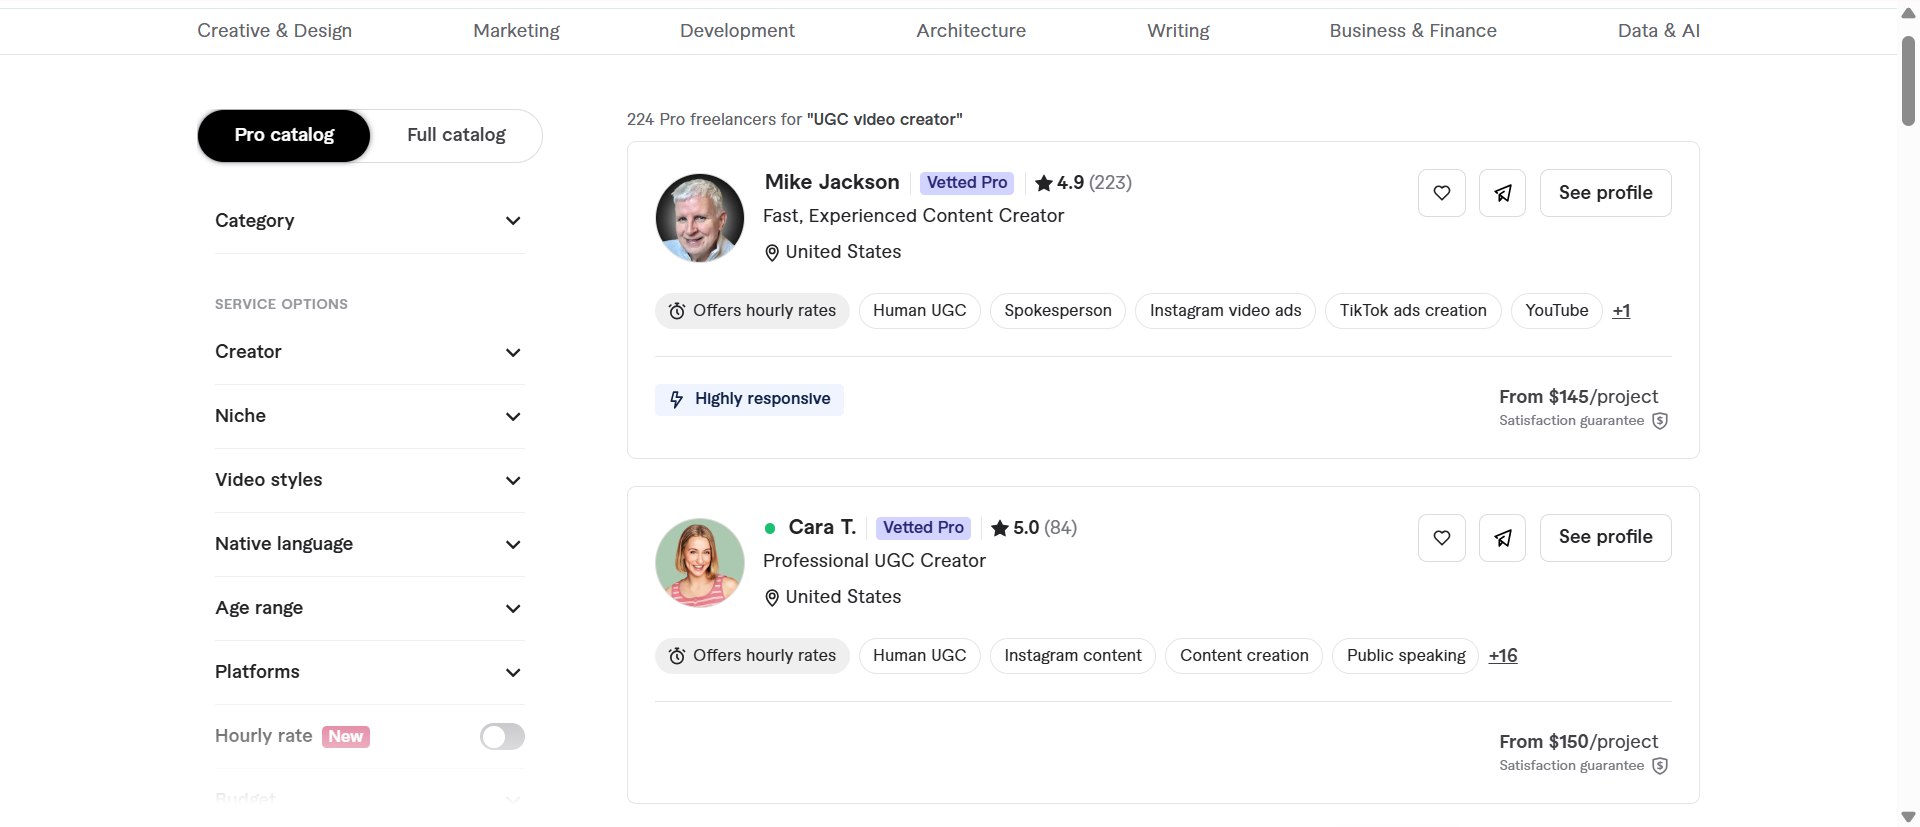1920x827 pixels.
Task: Click the Highly responsive lightning badge
Action: tap(749, 399)
